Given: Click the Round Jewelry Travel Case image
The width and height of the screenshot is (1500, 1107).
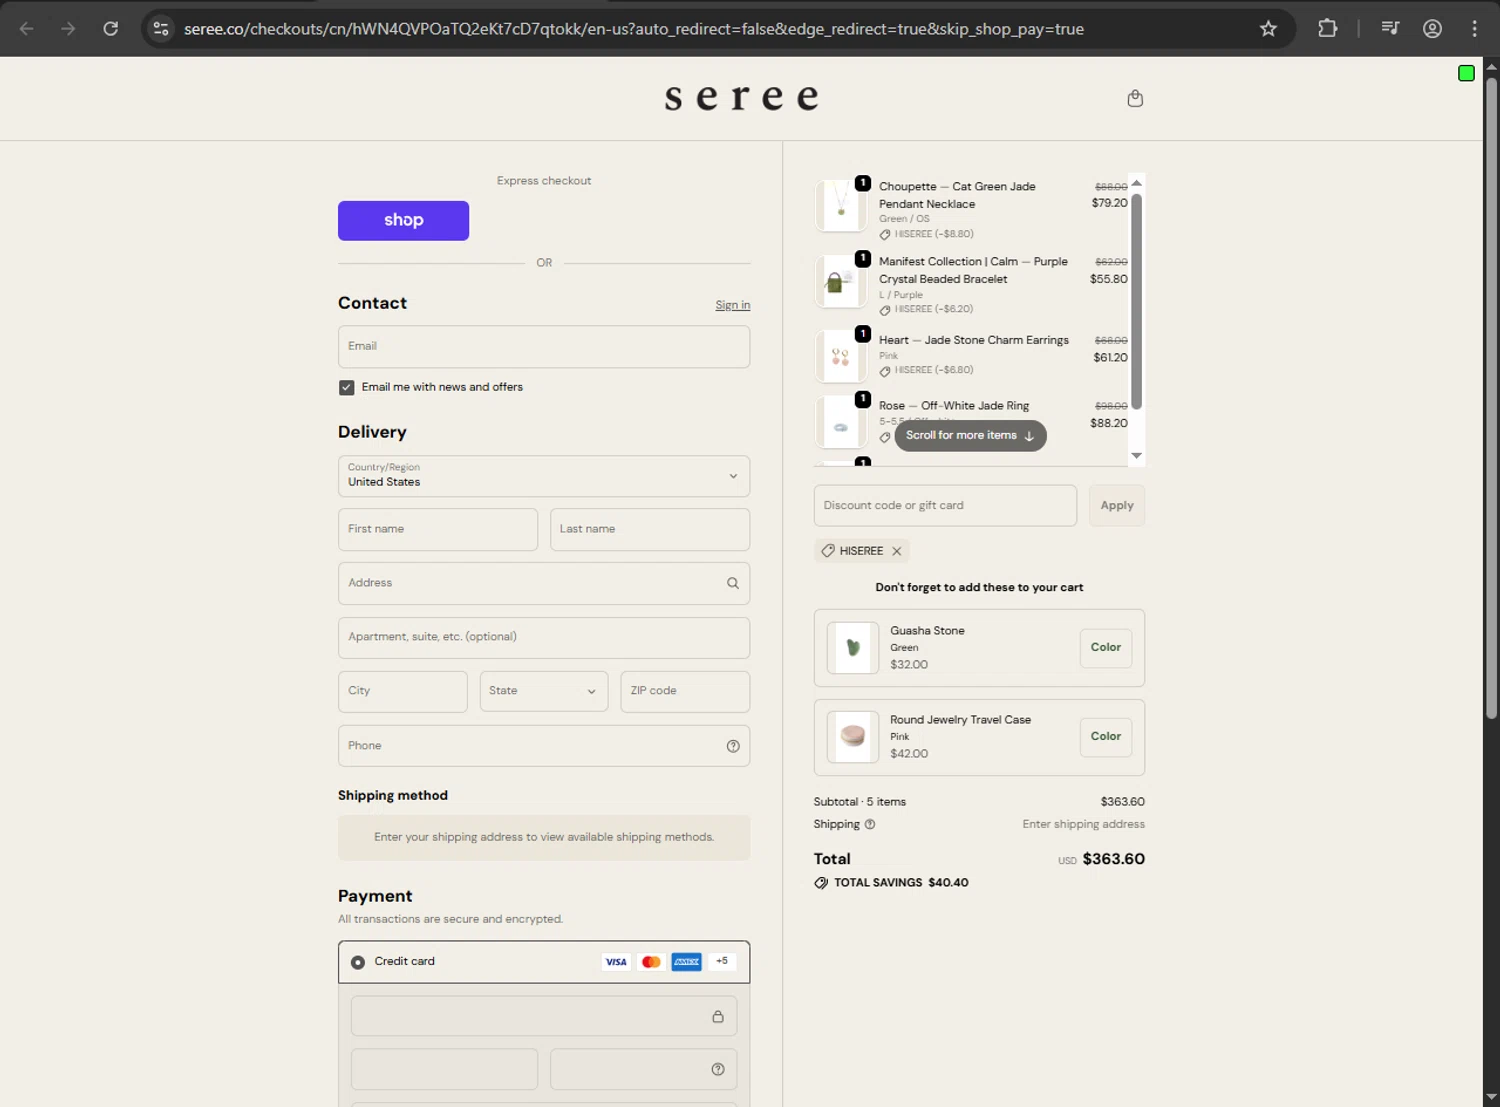Looking at the screenshot, I should point(853,737).
